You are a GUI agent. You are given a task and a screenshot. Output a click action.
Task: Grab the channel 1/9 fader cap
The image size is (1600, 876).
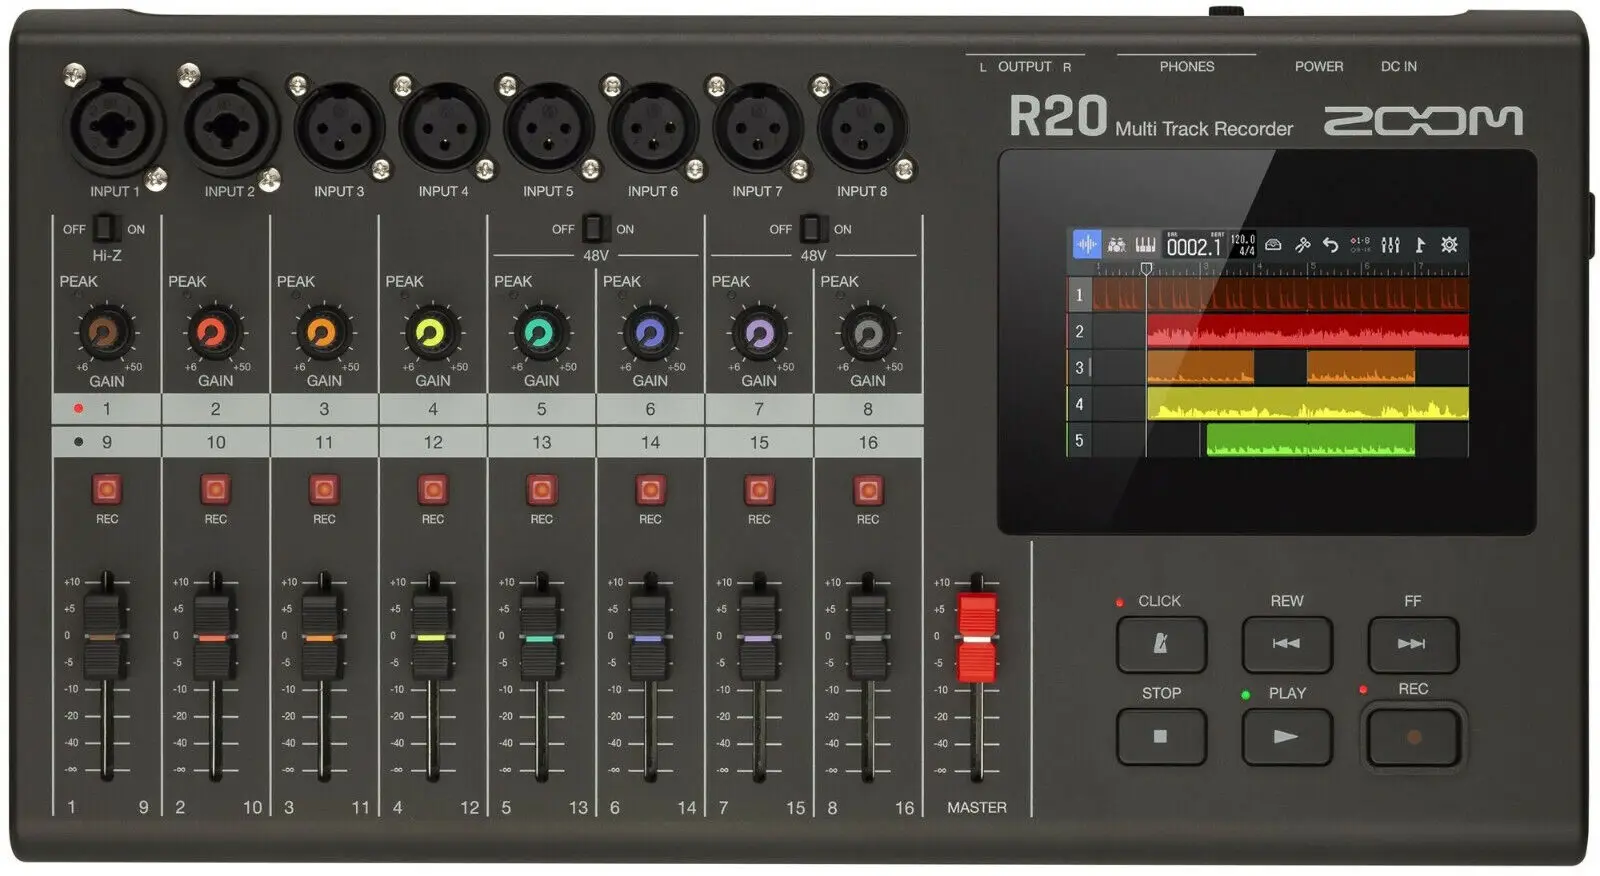(x=103, y=637)
